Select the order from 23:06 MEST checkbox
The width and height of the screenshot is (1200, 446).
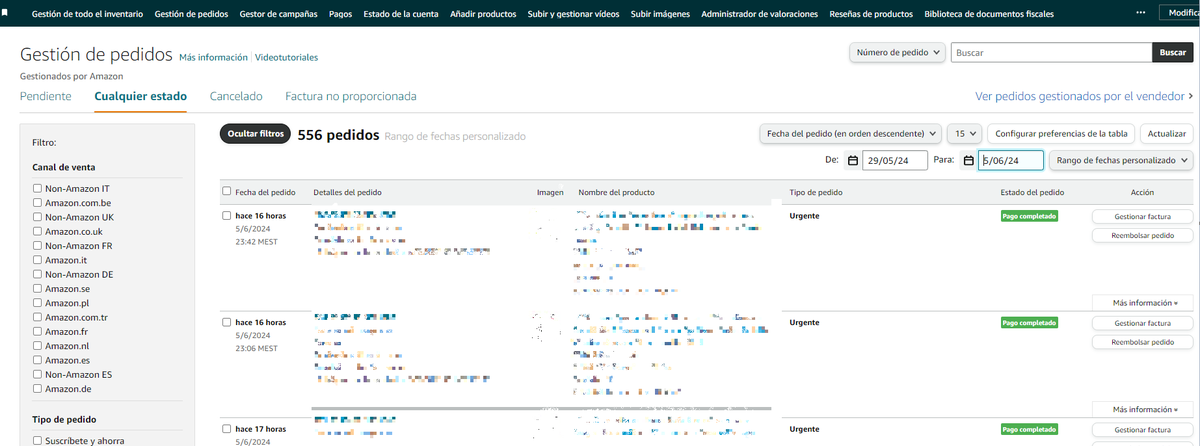(x=226, y=323)
